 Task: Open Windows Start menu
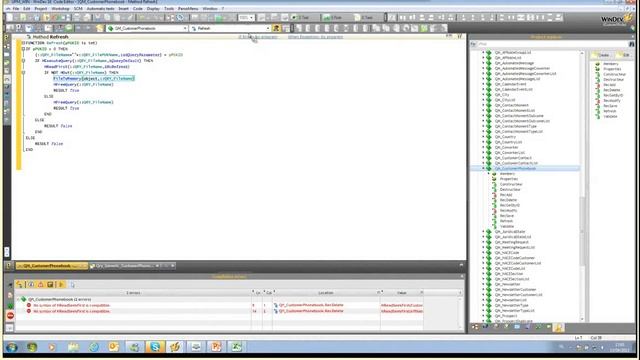tap(12, 347)
